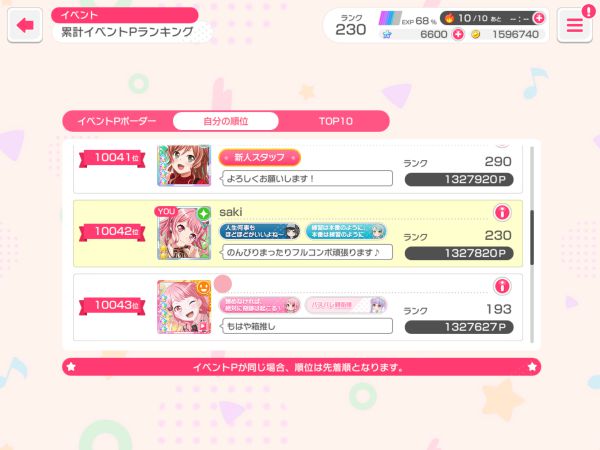Tap the 1327920P points bar

pyautogui.click(x=459, y=179)
